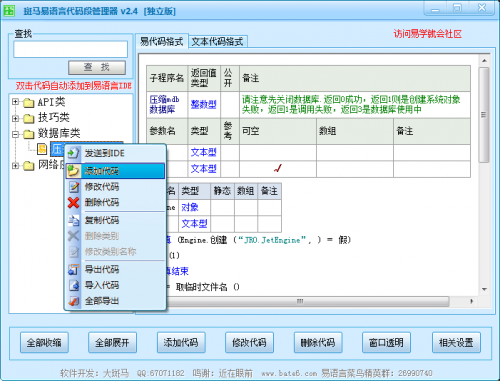This screenshot has width=500, height=381.
Task: Click the 全部收缩 button
Action: click(x=44, y=342)
